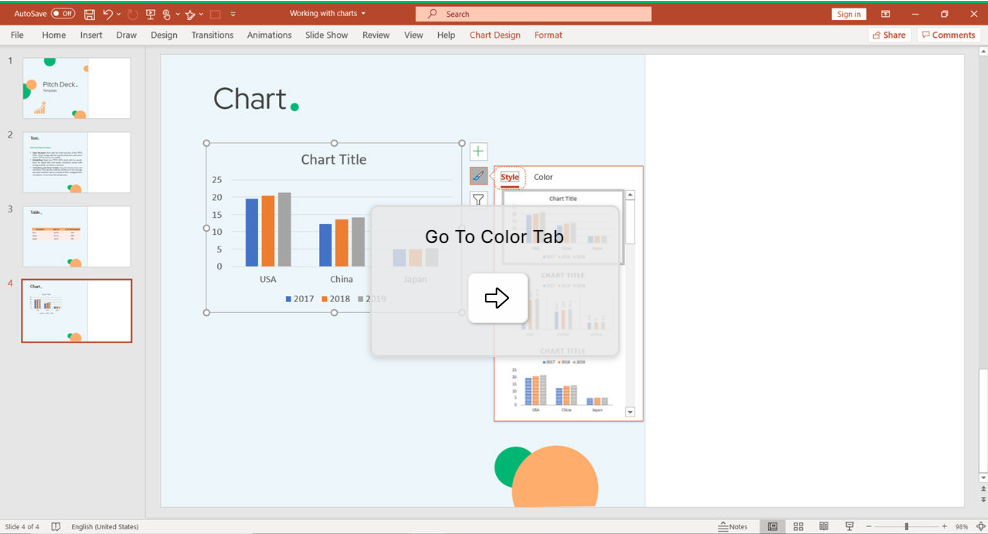
Task: Toggle the Notes pane button
Action: (733, 526)
